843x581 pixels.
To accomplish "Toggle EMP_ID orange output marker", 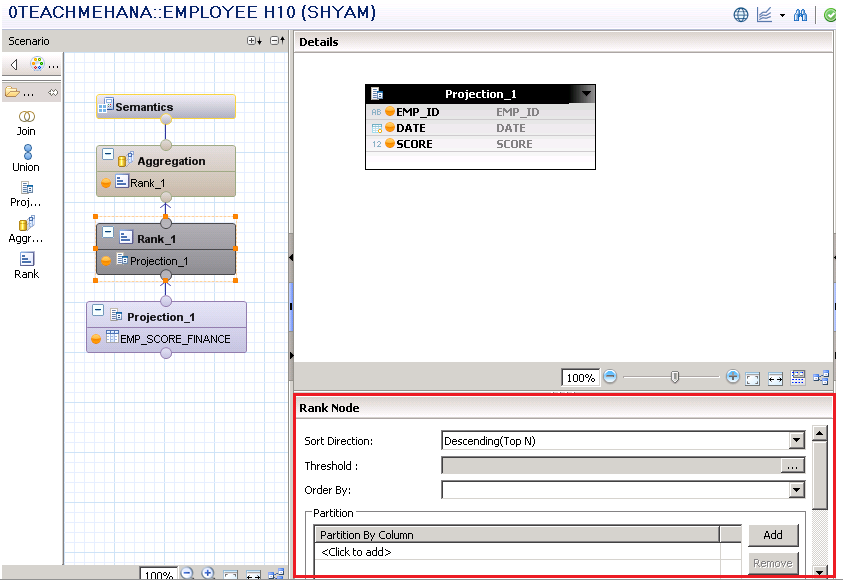I will 390,112.
